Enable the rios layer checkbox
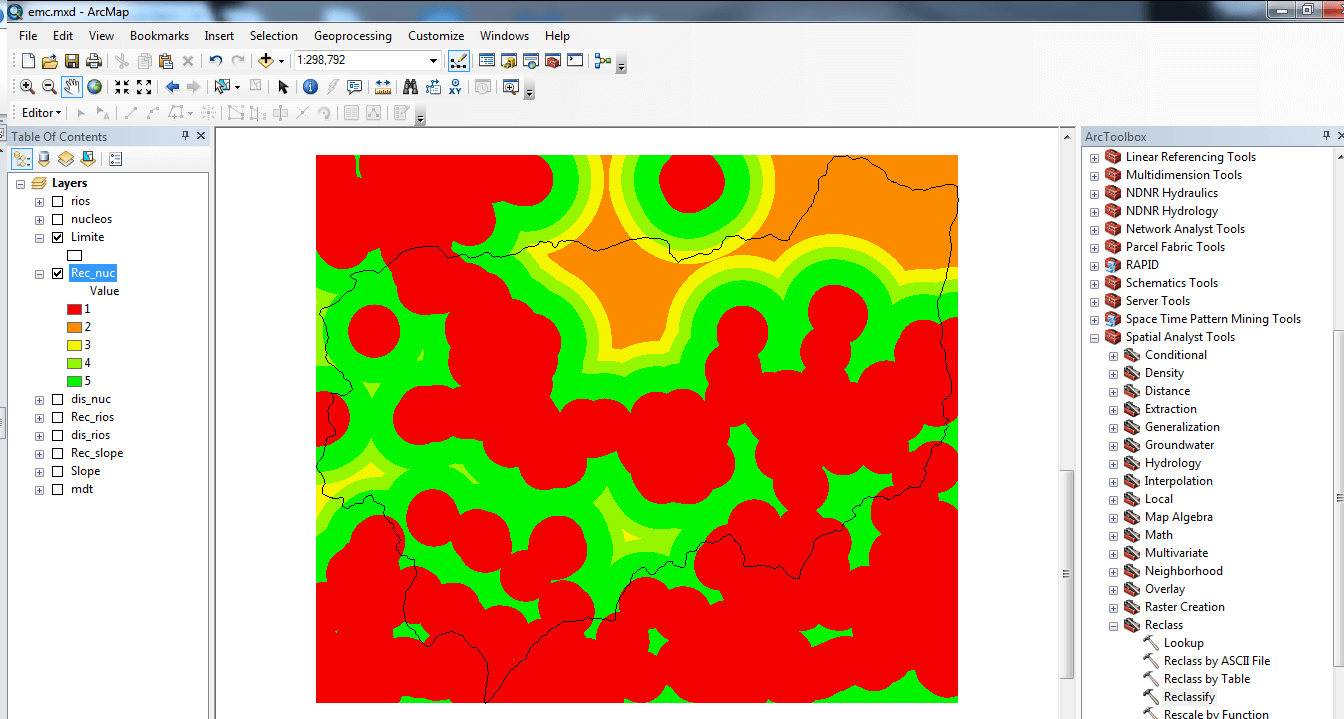Viewport: 1344px width, 719px height. coord(57,201)
